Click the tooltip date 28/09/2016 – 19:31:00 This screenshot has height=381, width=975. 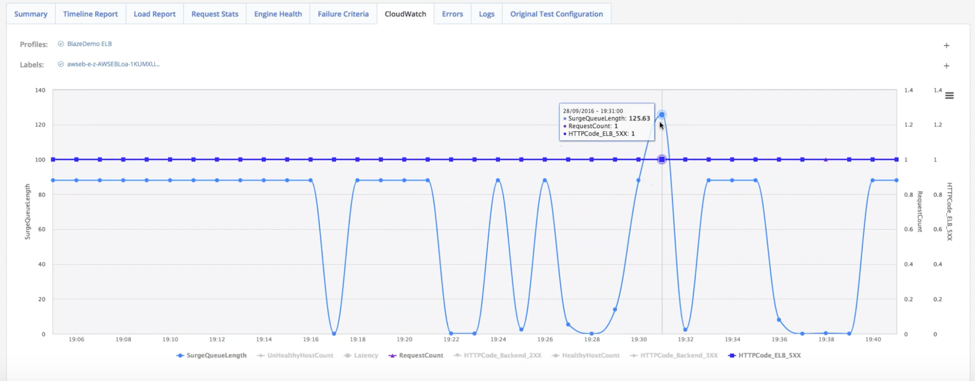tap(593, 110)
